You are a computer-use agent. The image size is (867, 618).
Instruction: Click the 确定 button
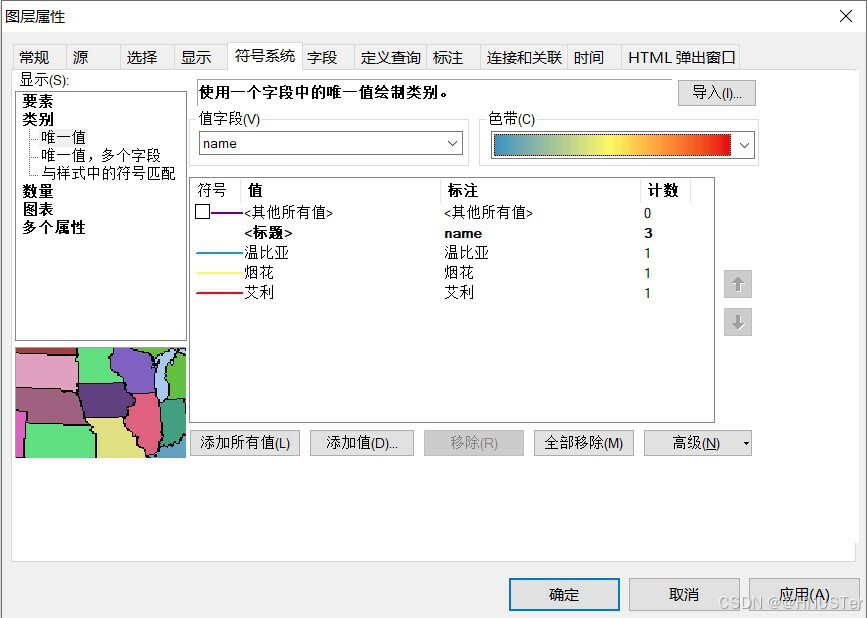(x=564, y=595)
